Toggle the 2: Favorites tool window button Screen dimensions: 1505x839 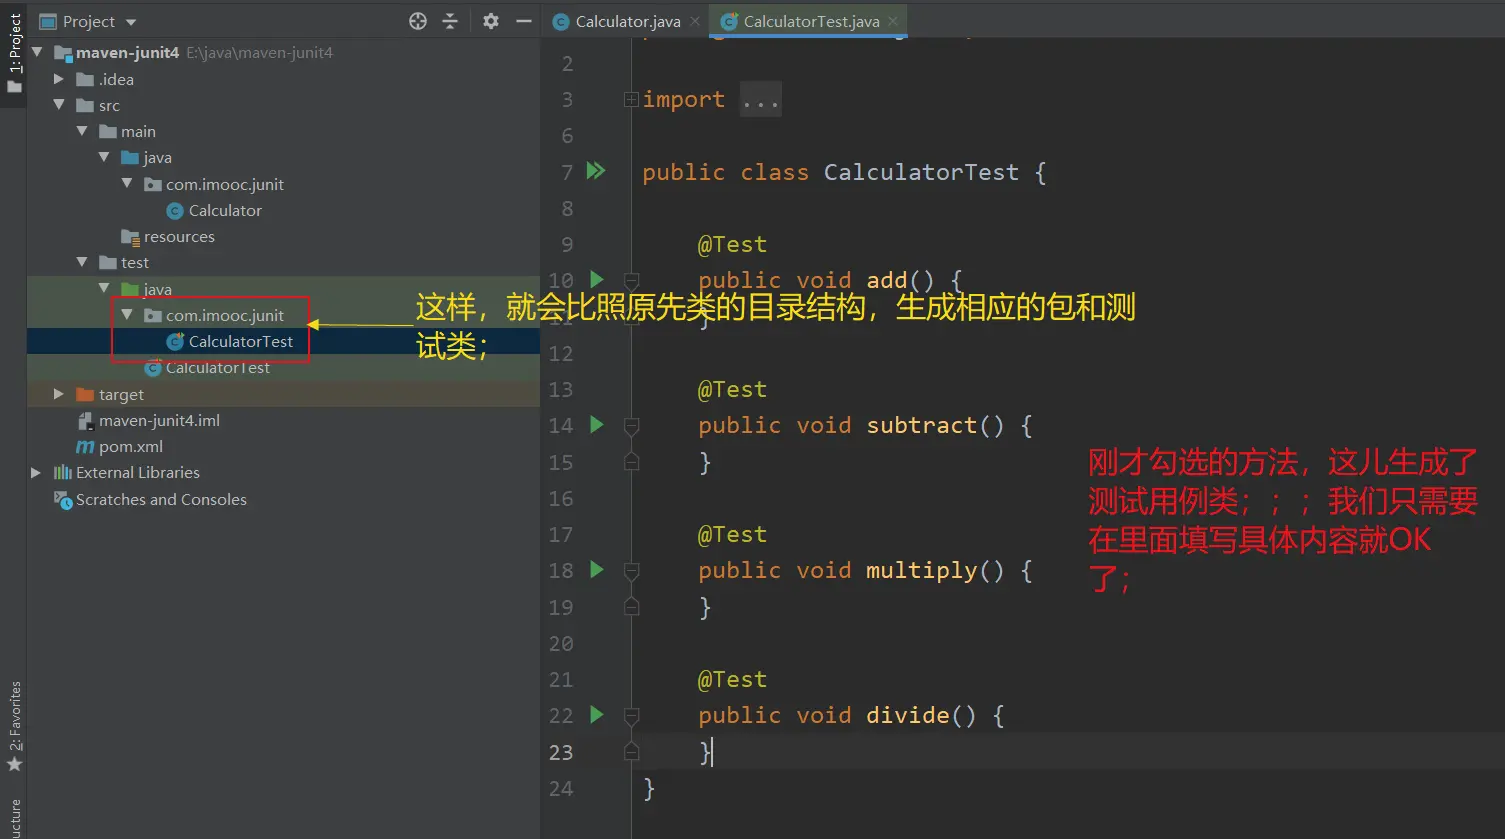(x=14, y=727)
